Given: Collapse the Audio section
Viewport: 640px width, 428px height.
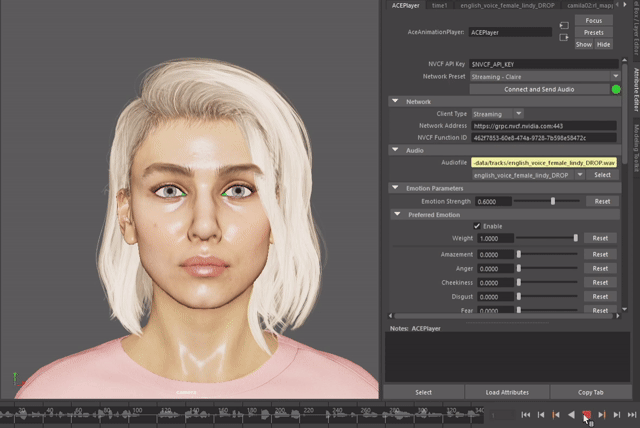Looking at the screenshot, I should (395, 150).
